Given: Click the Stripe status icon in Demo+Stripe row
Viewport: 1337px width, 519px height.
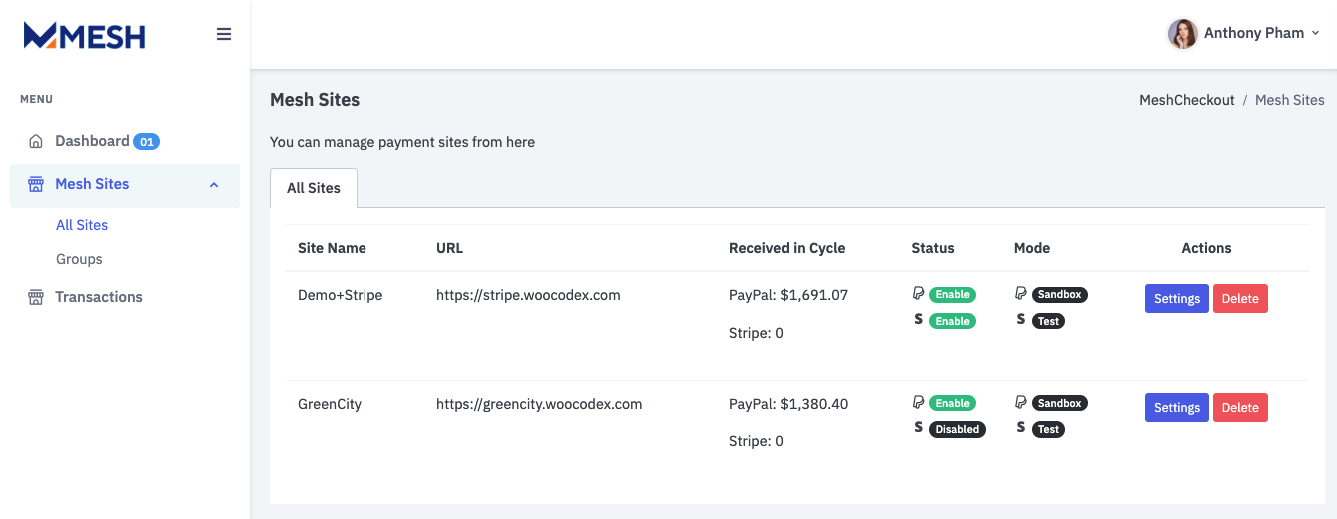Looking at the screenshot, I should point(919,320).
